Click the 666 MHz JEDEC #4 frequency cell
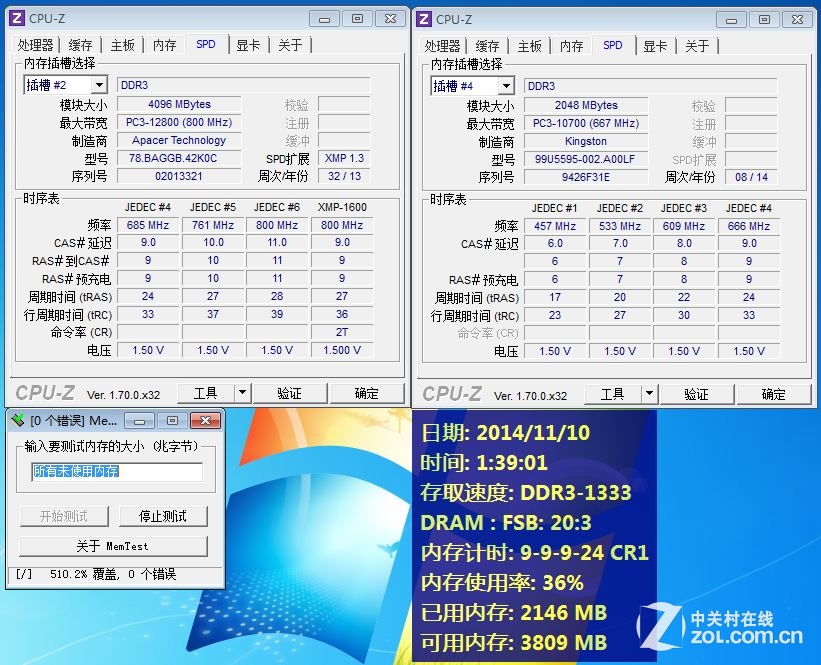The width and height of the screenshot is (821, 665). pyautogui.click(x=749, y=226)
